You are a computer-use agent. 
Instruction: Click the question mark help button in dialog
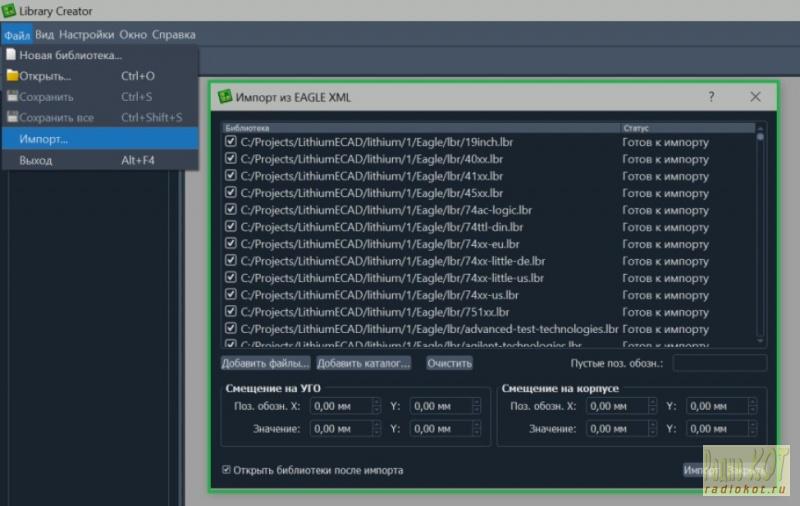711,97
